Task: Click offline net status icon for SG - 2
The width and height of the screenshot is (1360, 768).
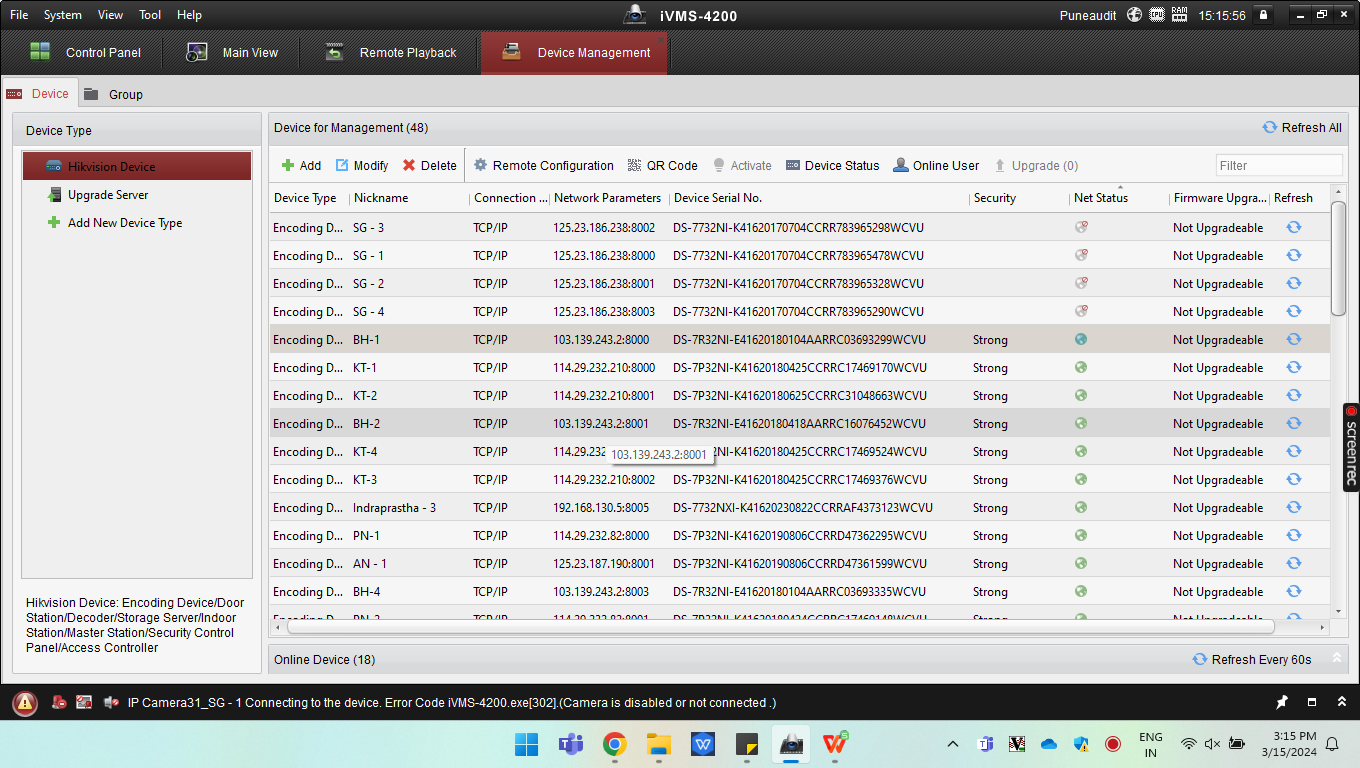Action: pos(1081,283)
